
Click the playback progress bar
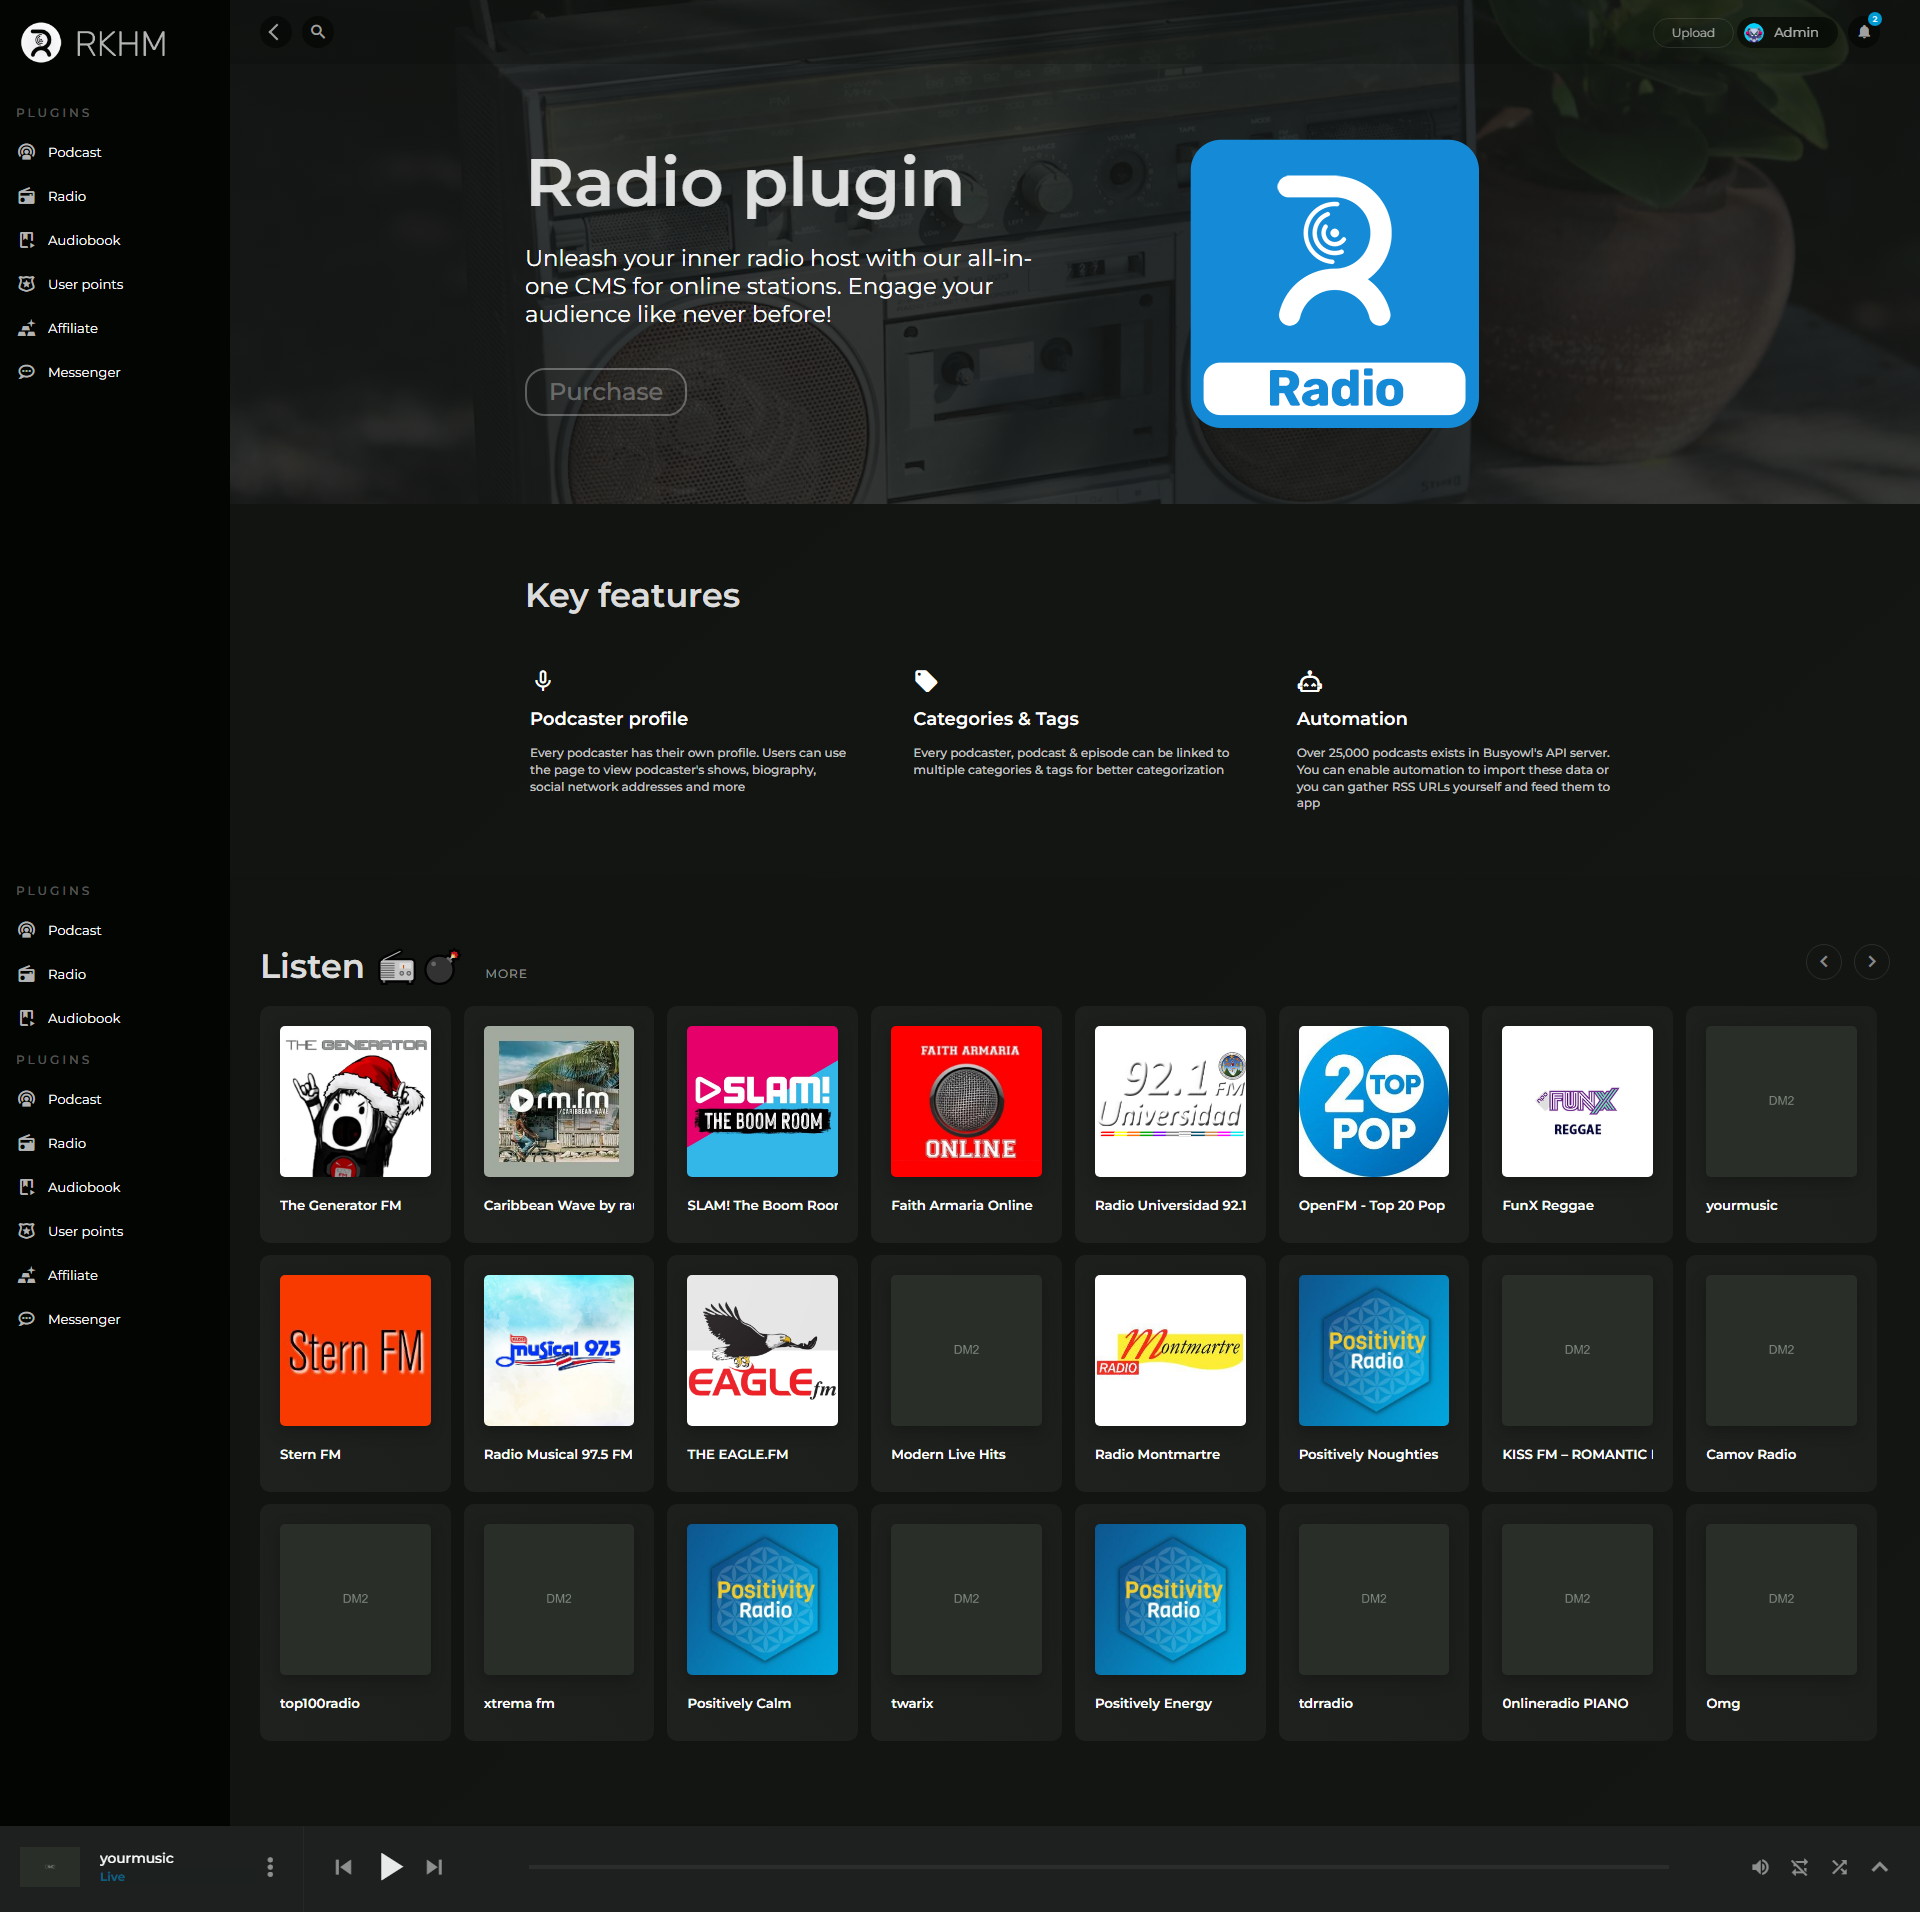click(1098, 1867)
